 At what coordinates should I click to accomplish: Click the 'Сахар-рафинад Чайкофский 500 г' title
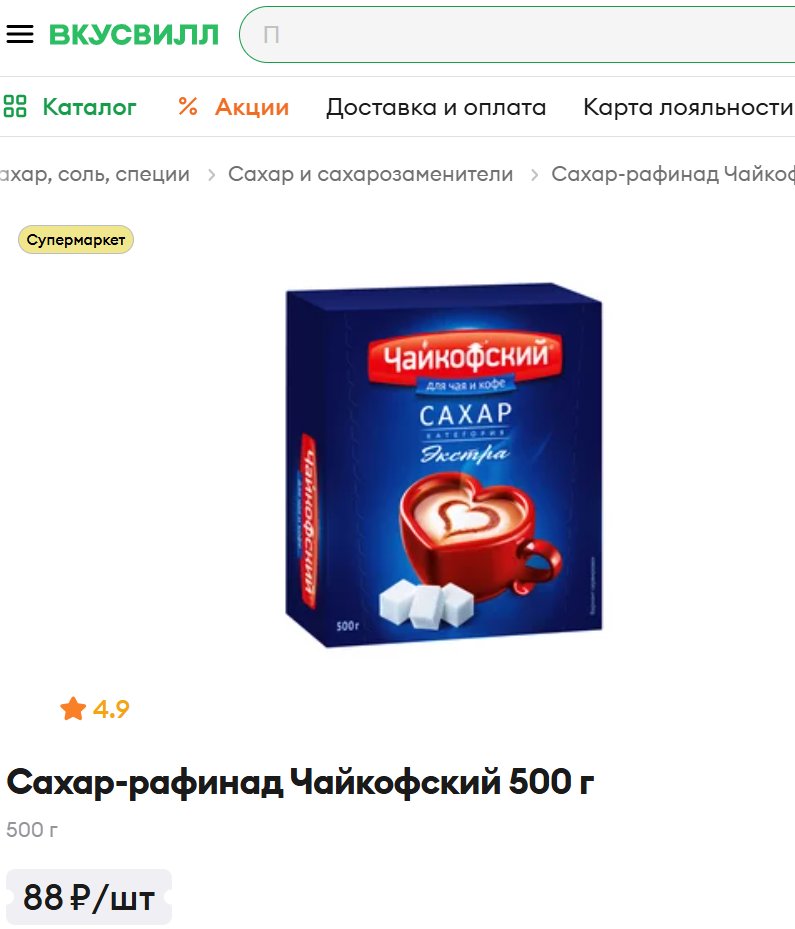(x=300, y=782)
